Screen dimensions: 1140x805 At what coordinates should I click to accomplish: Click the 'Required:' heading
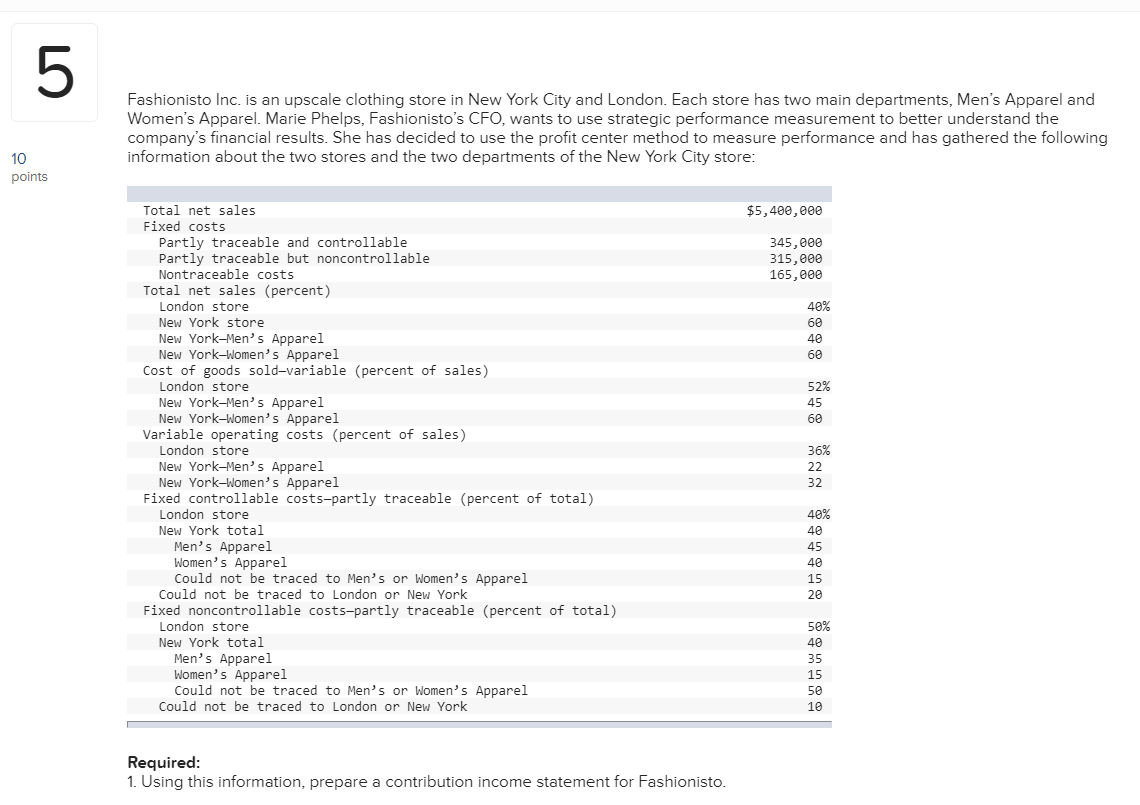coord(164,762)
